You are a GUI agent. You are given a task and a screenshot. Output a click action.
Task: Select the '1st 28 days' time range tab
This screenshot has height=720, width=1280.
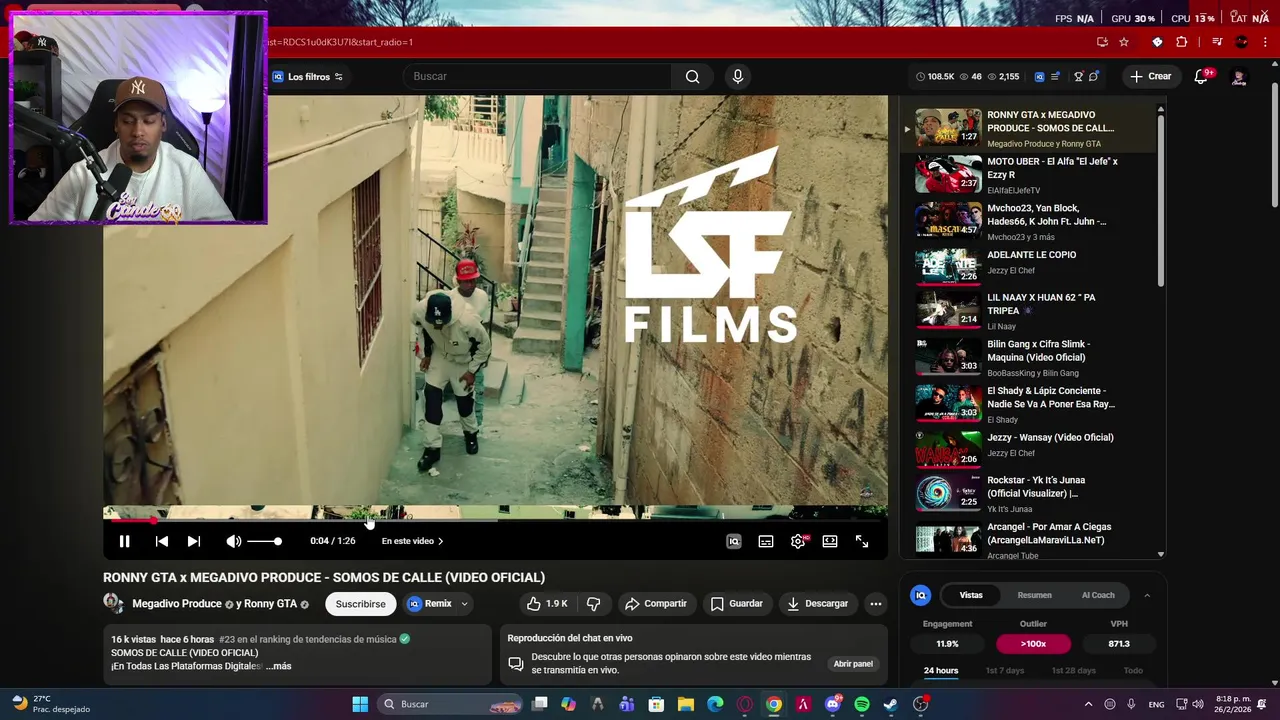pyautogui.click(x=1073, y=671)
